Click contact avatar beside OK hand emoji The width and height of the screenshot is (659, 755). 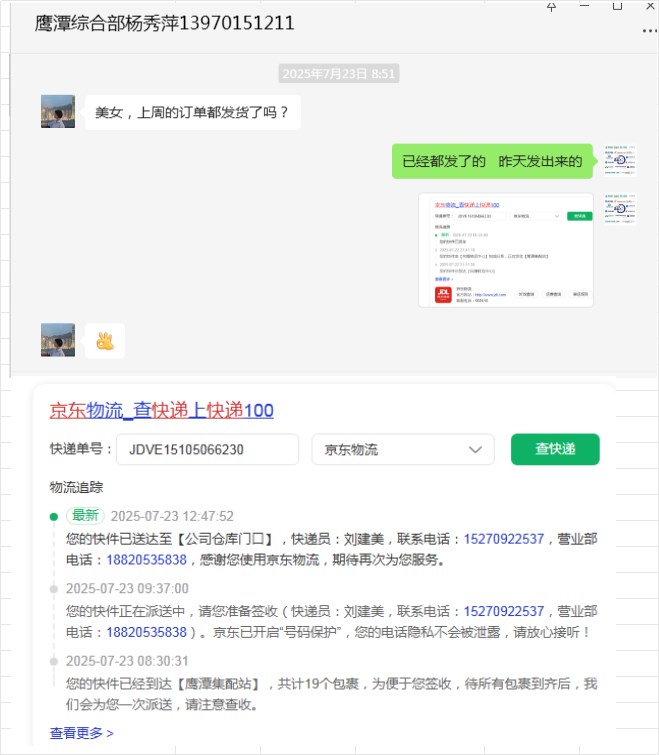pyautogui.click(x=58, y=340)
